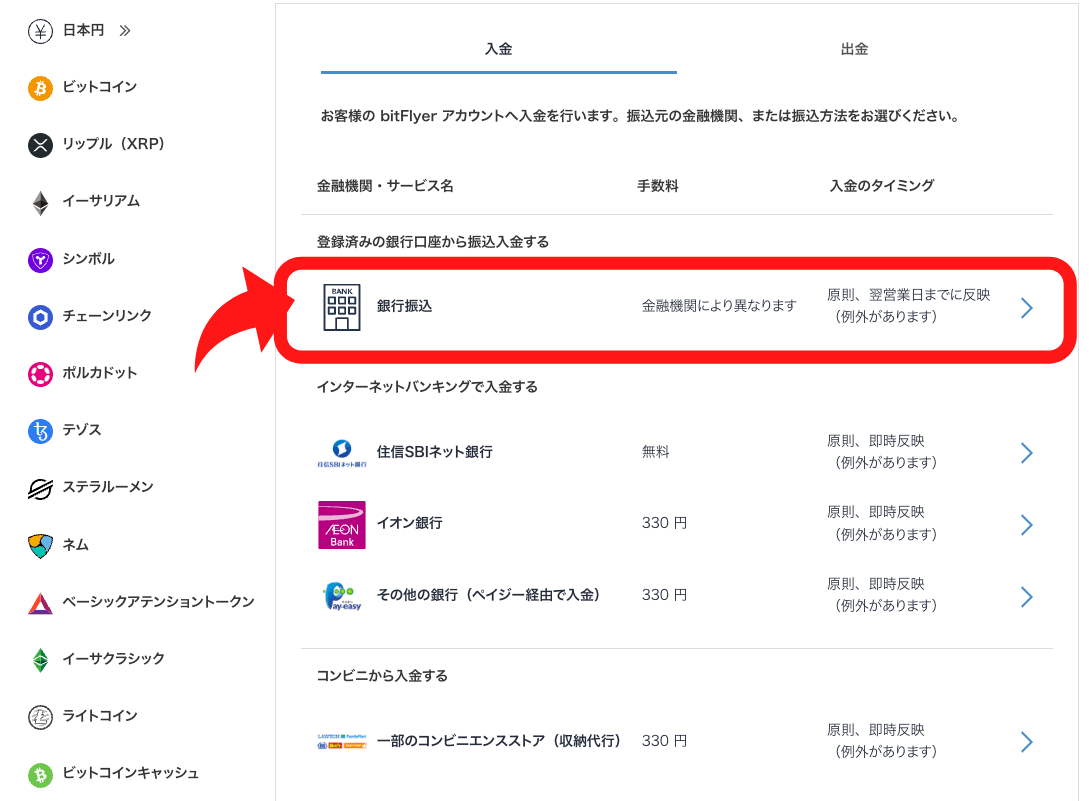Click the Tezos blue icon
Image resolution: width=1089 pixels, height=801 pixels.
coord(40,431)
